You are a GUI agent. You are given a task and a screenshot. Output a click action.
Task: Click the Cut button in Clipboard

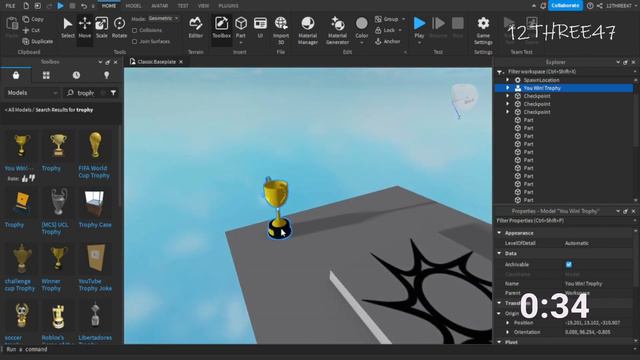(31, 30)
